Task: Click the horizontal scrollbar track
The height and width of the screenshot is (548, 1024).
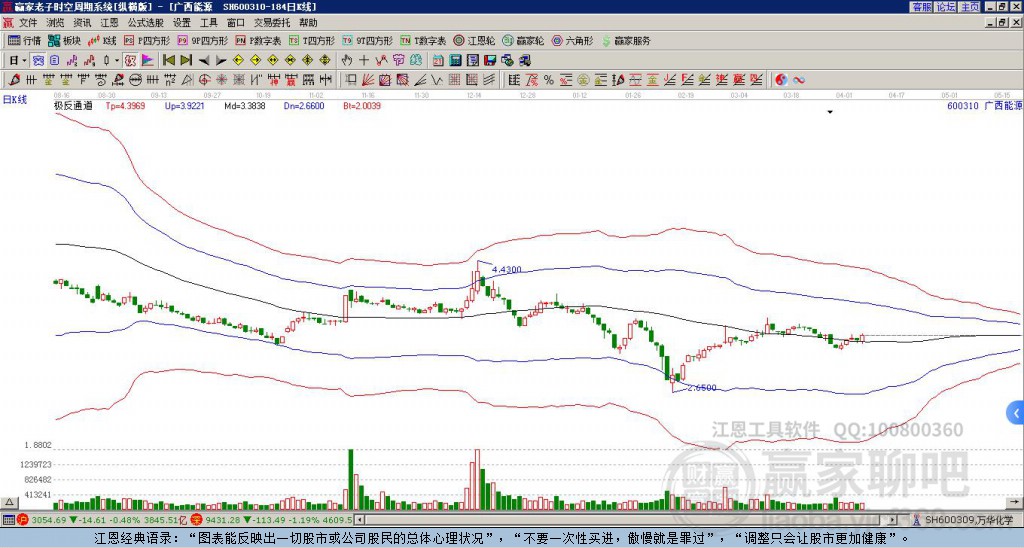Action: [x=626, y=520]
